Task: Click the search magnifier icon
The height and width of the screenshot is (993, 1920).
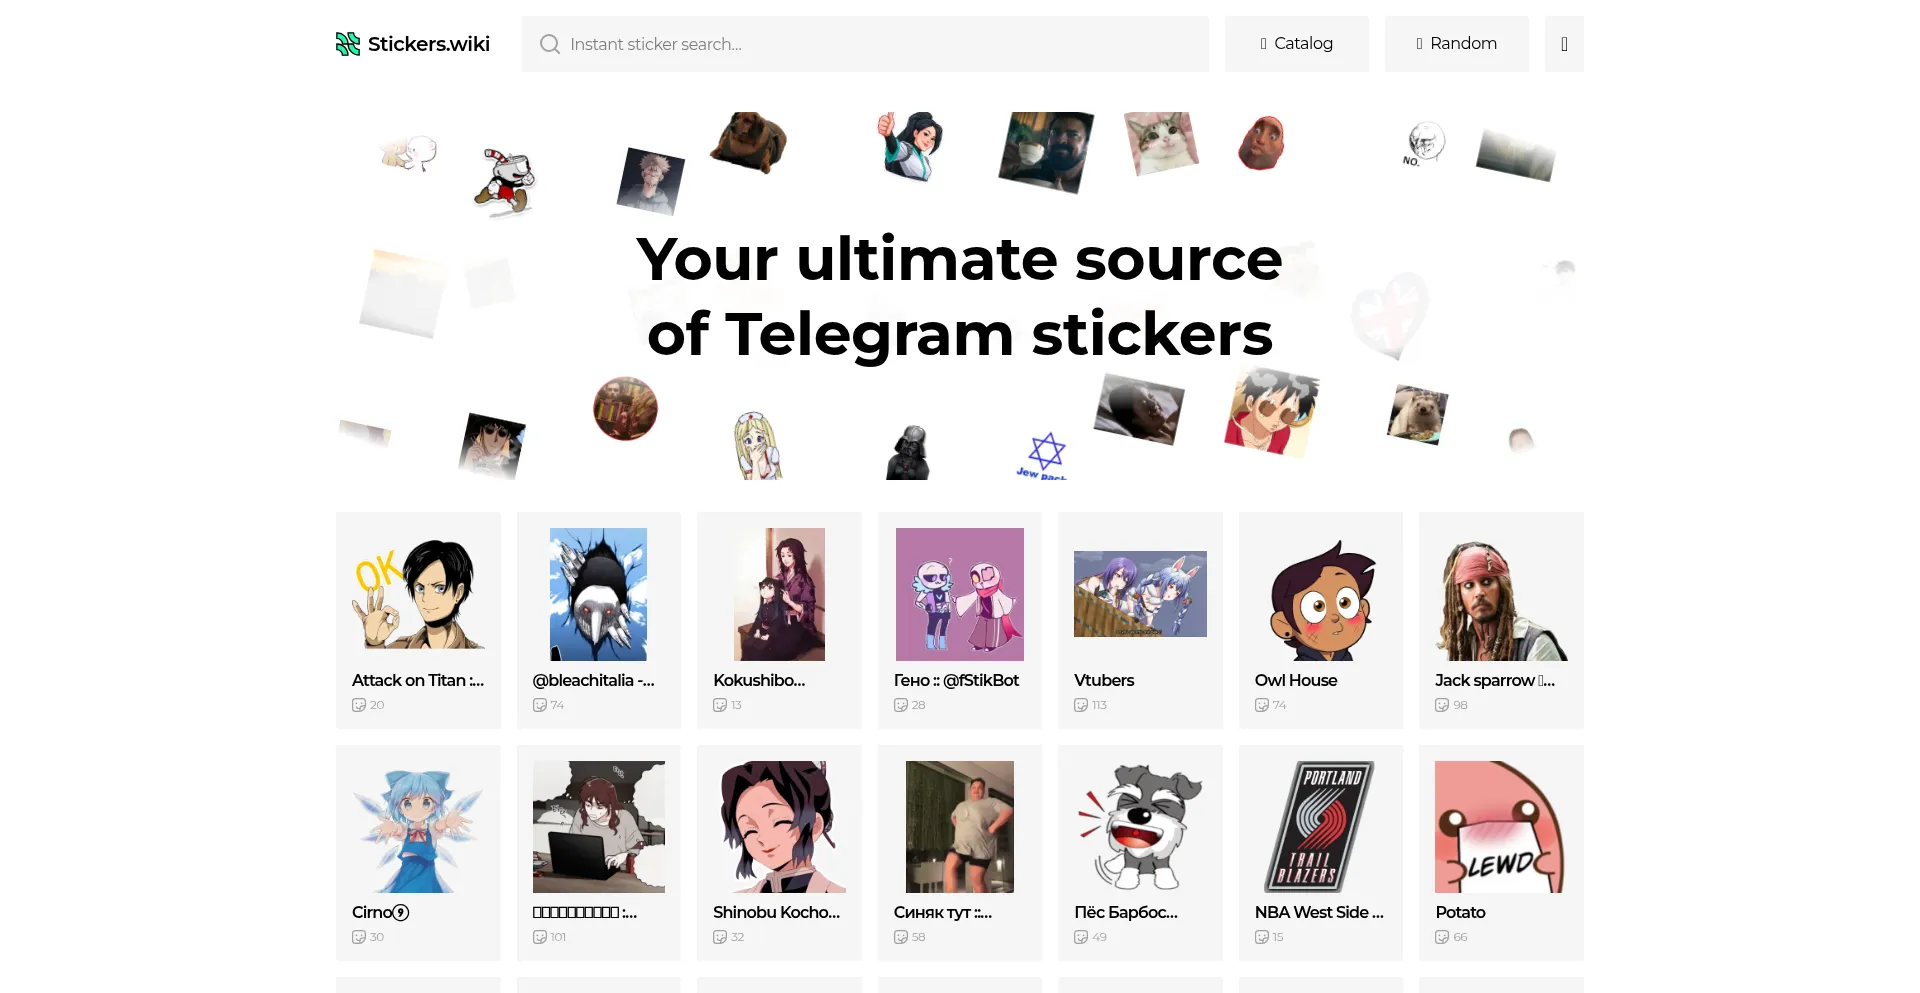Action: (549, 44)
